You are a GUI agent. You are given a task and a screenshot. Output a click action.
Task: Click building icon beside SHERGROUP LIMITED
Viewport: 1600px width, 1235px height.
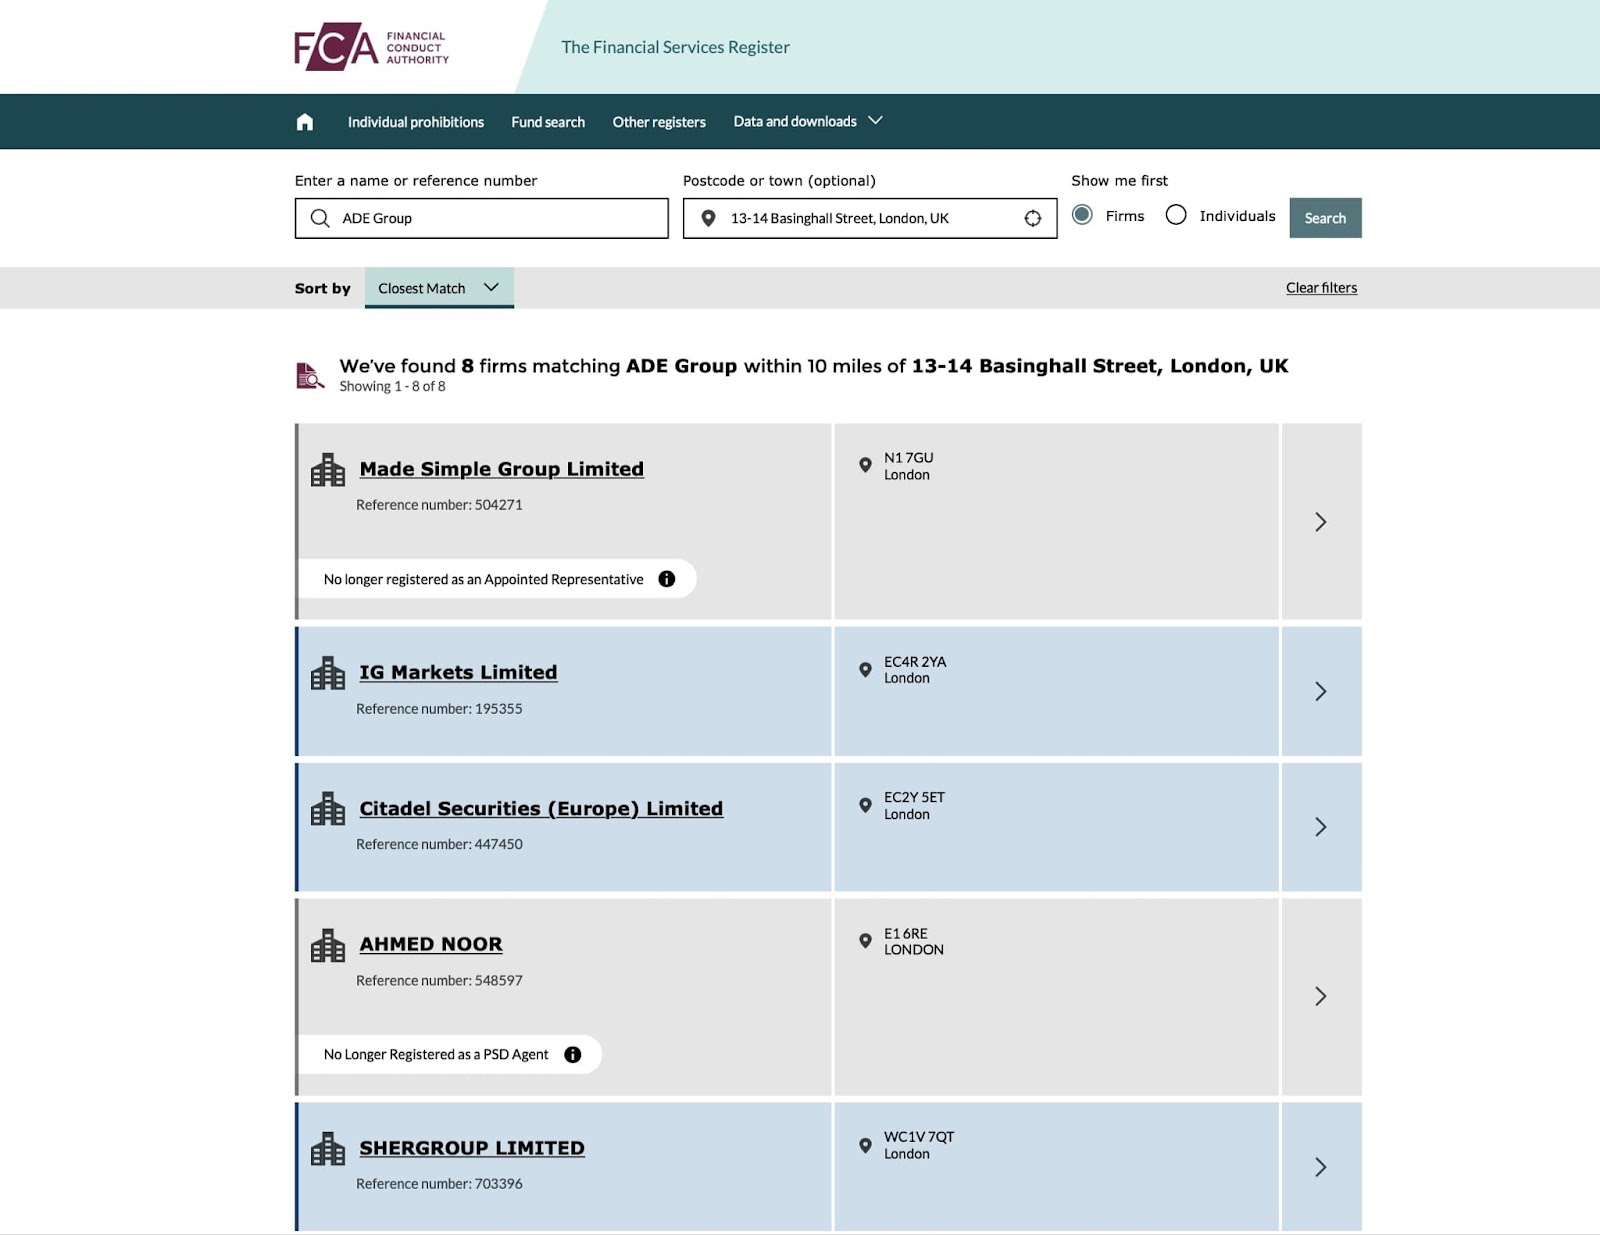pos(328,1149)
